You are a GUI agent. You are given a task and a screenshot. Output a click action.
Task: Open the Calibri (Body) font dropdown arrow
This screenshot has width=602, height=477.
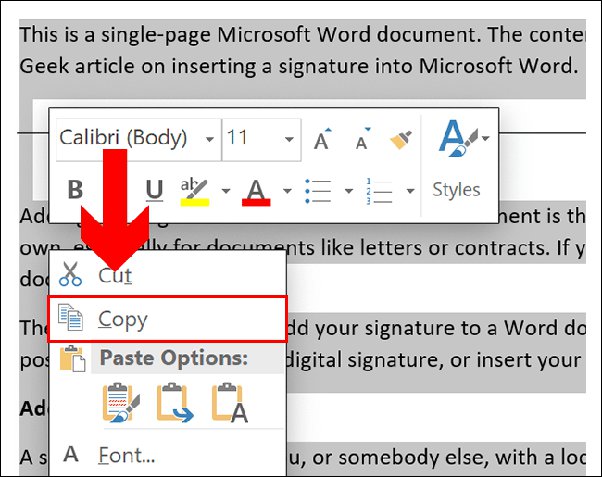click(x=209, y=138)
